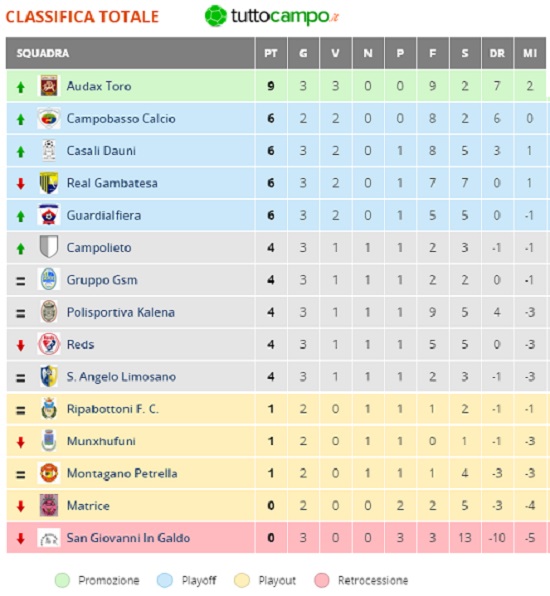Click the Reds club logo
Viewport: 550px width, 596px height.
coord(49,344)
